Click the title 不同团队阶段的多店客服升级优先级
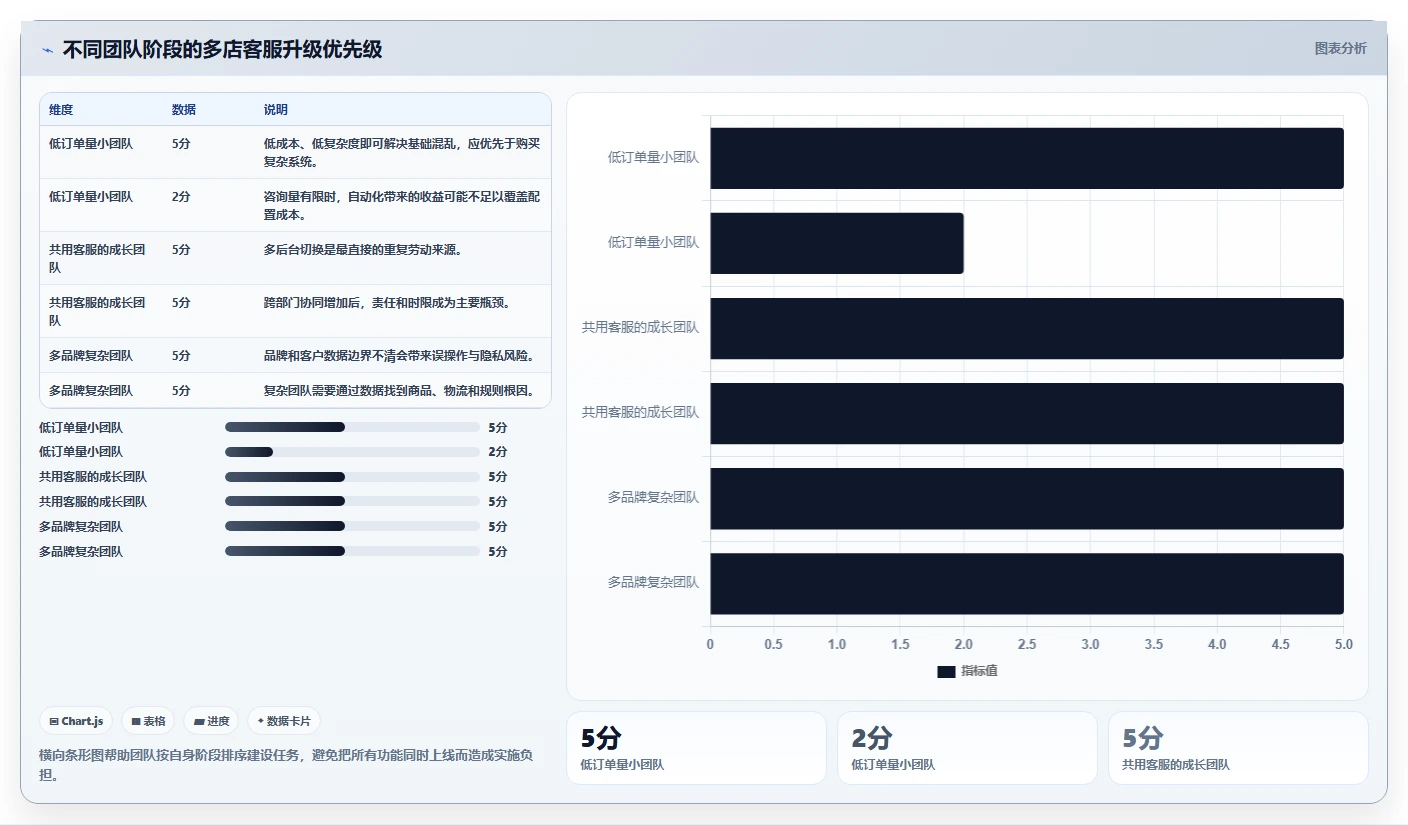 click(x=222, y=49)
